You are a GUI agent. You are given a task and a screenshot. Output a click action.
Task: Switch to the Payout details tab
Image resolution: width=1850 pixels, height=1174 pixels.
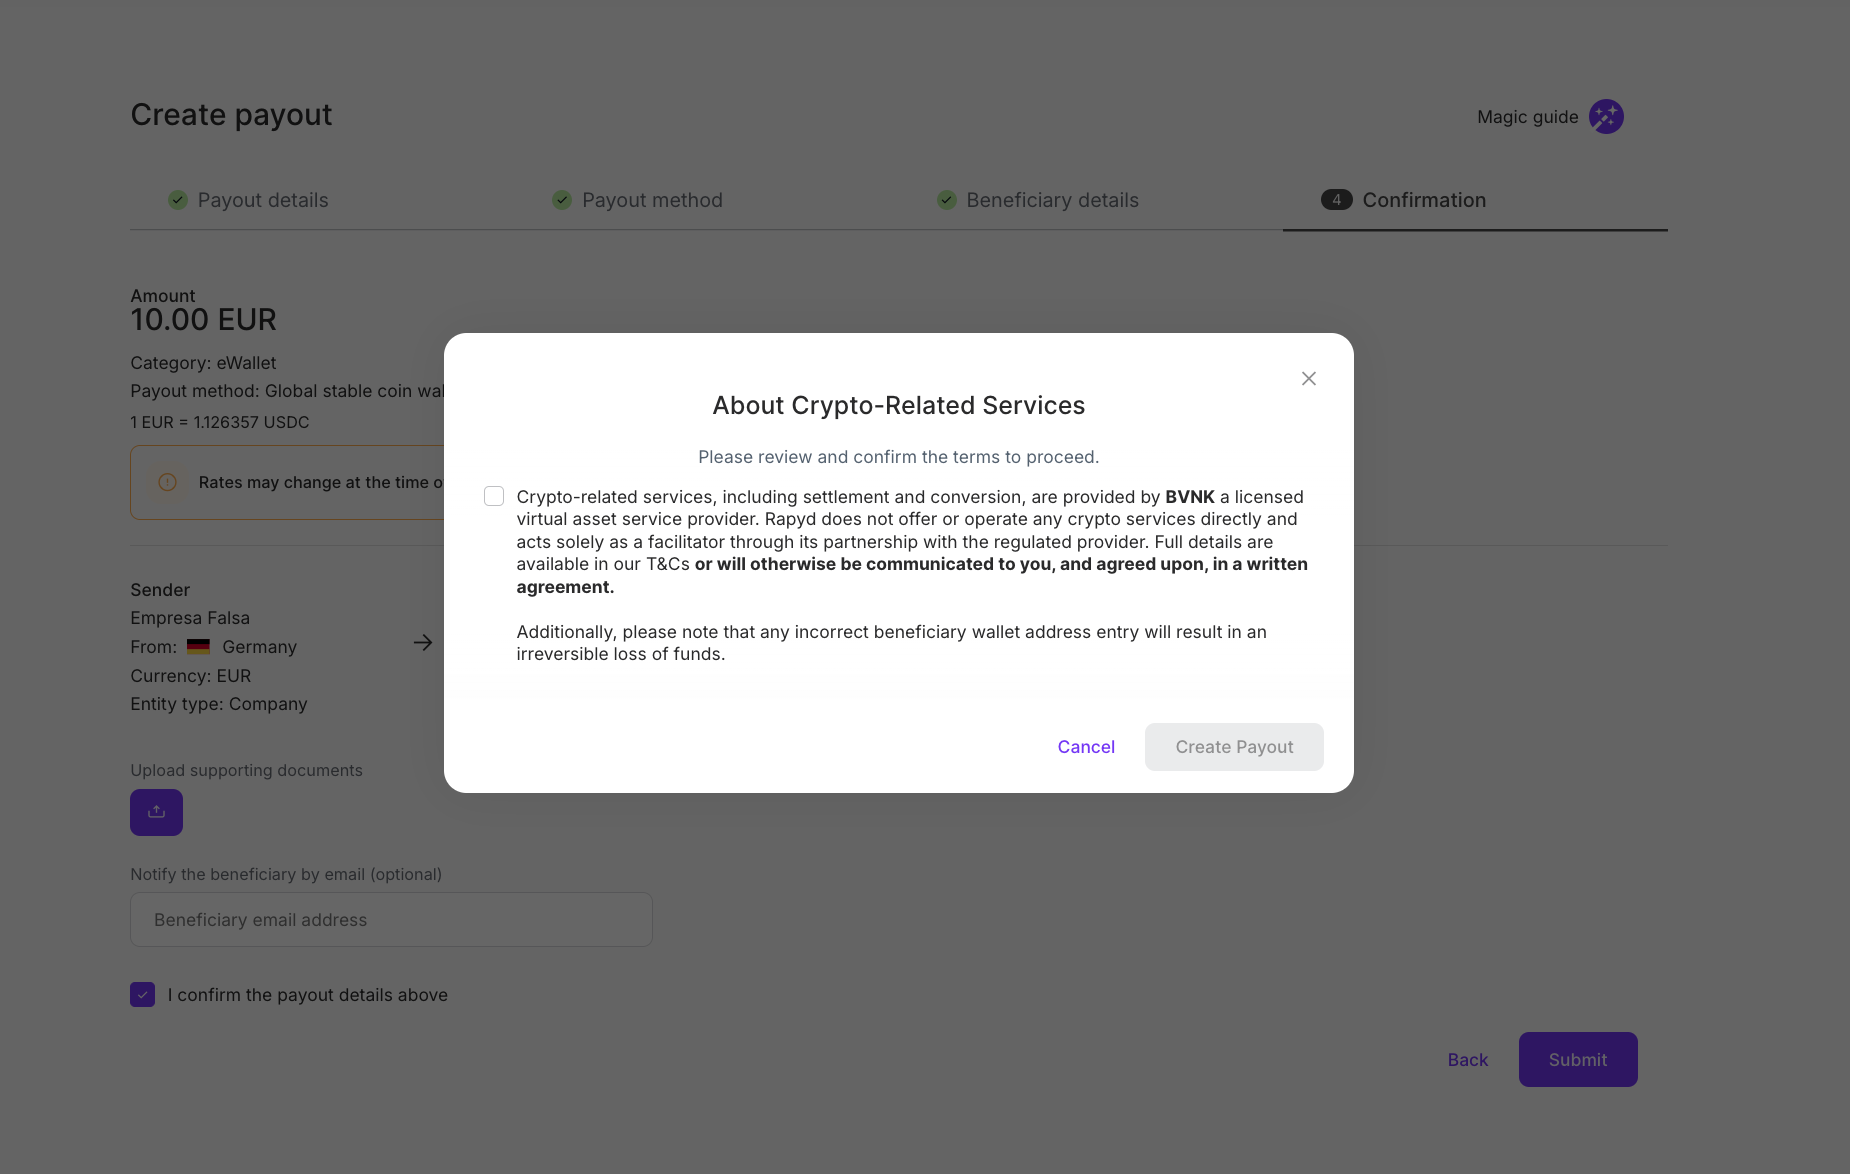[262, 199]
